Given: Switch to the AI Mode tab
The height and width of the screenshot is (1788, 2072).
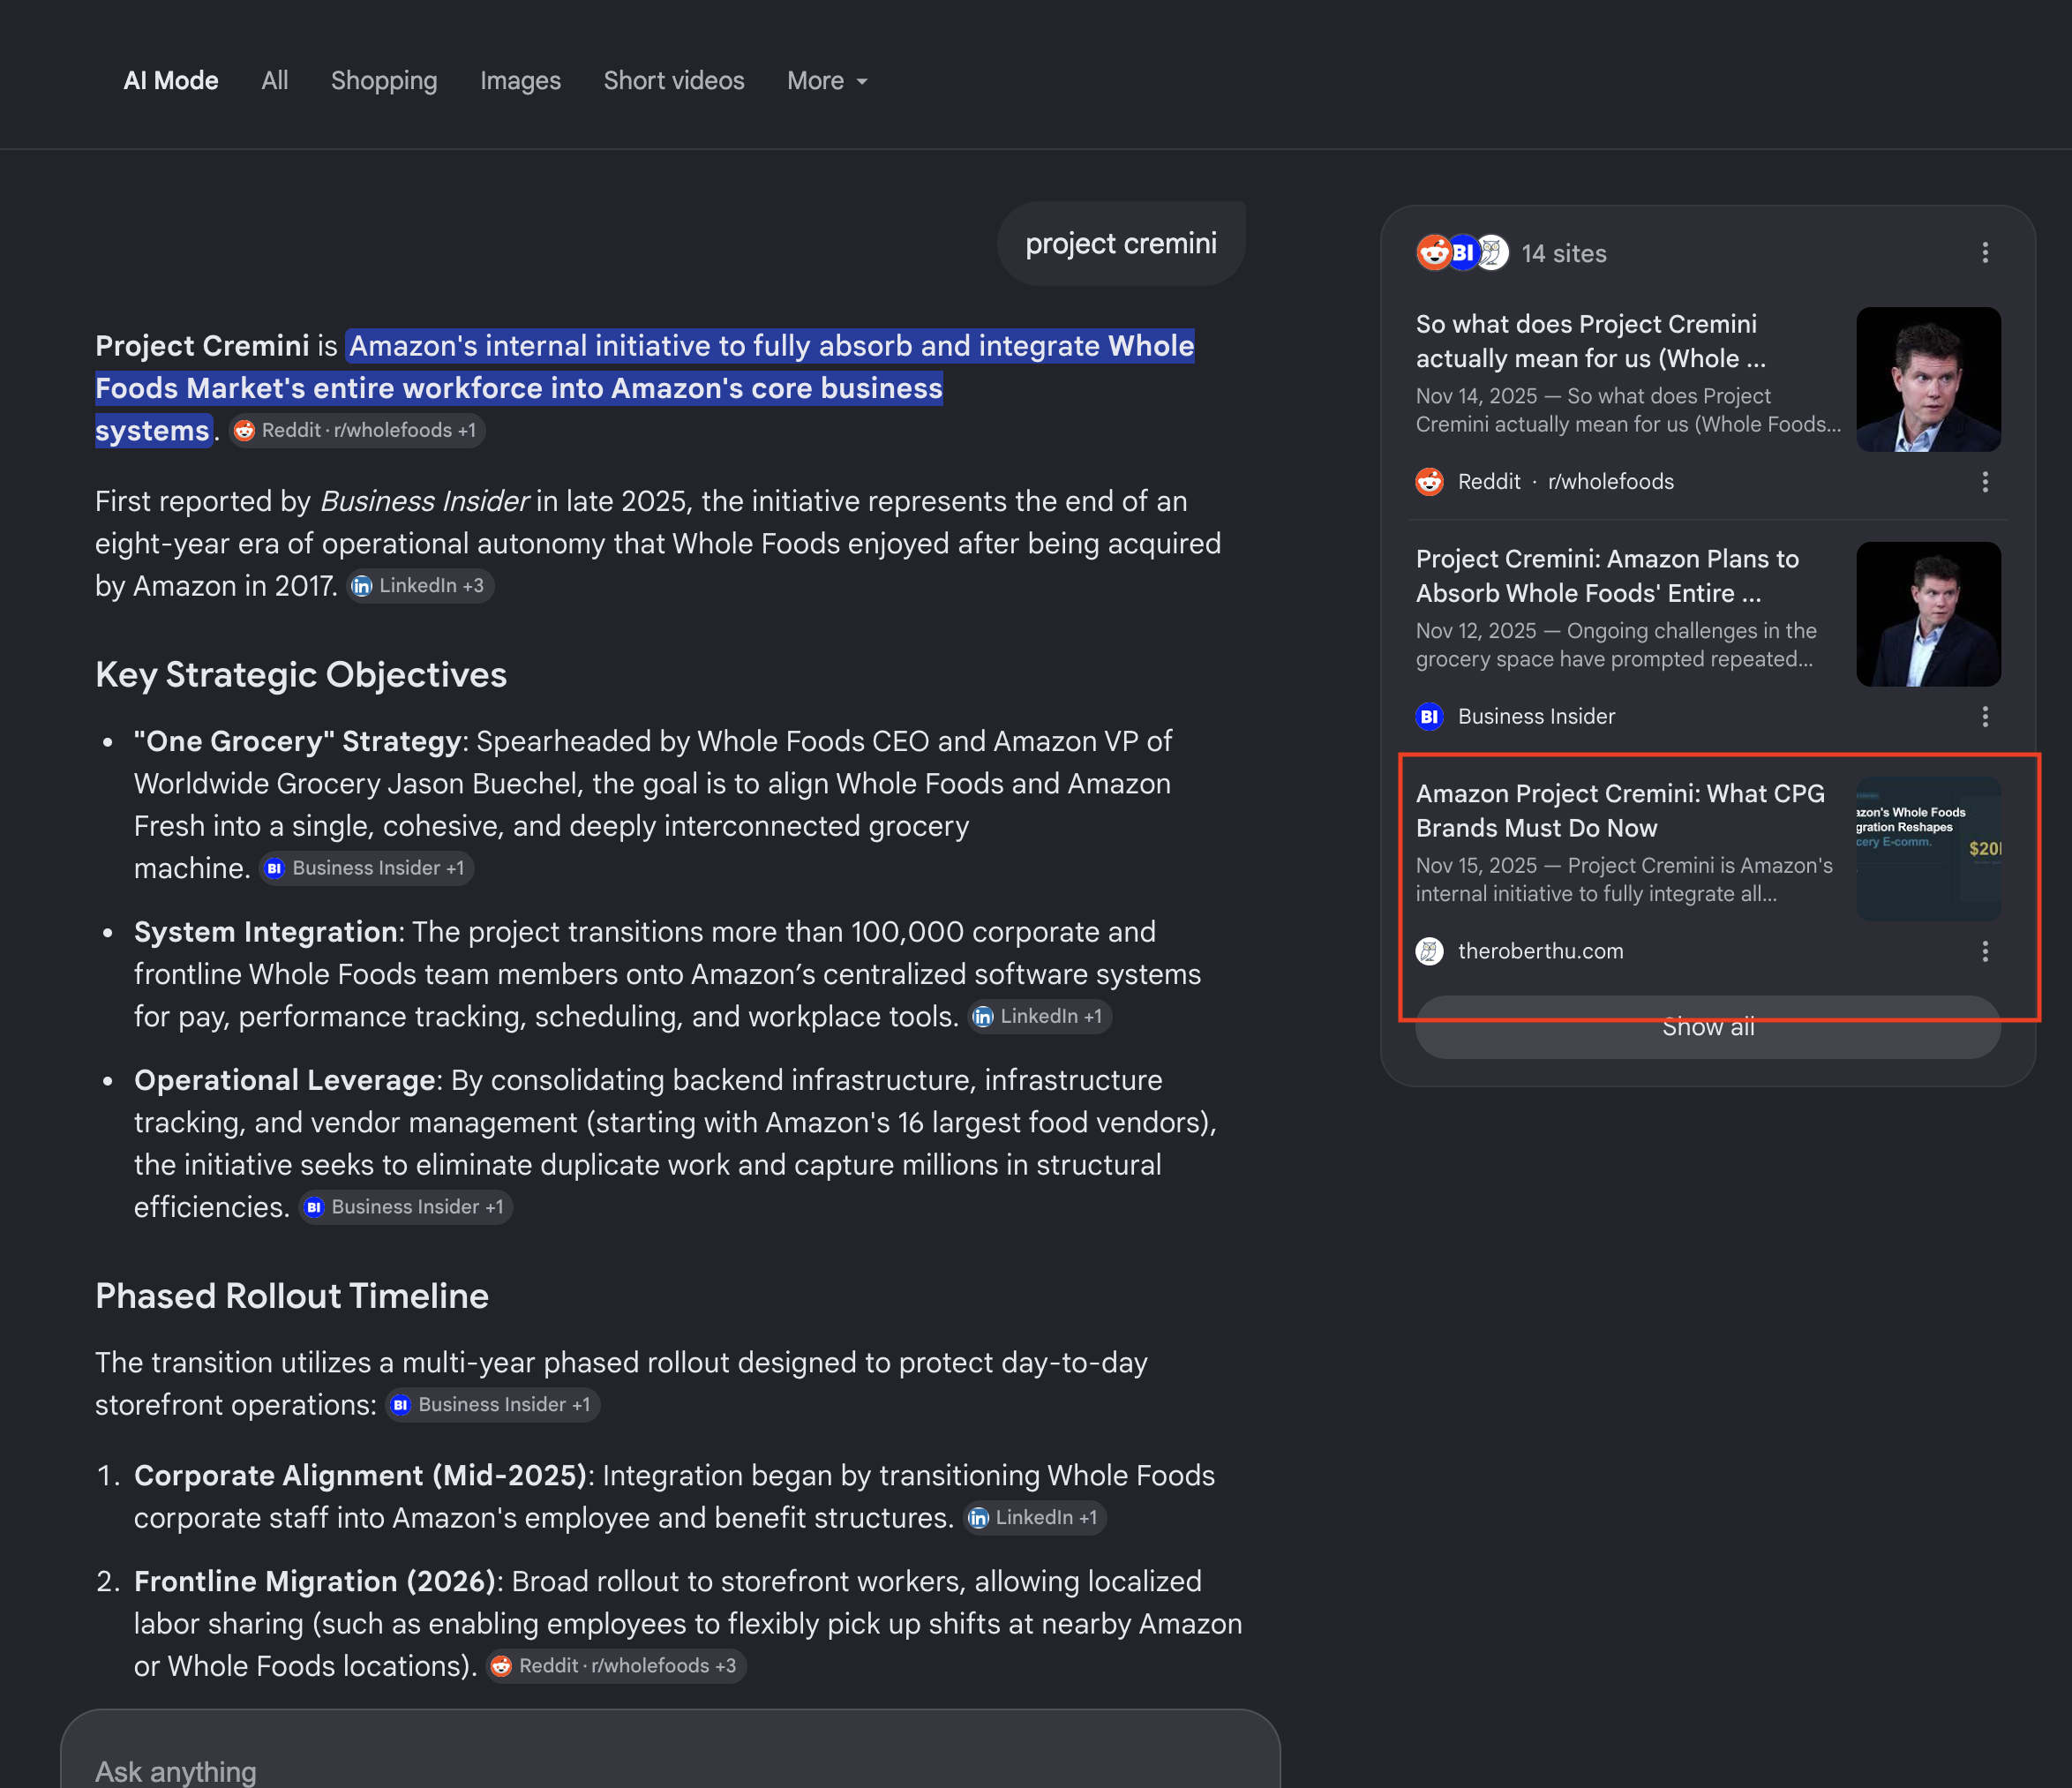Looking at the screenshot, I should (170, 80).
